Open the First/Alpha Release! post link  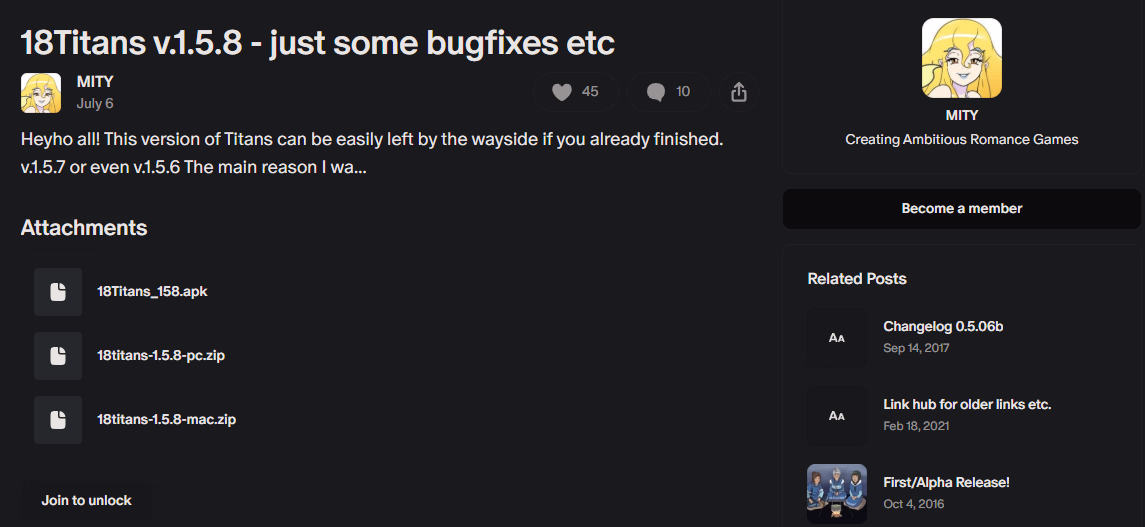(x=947, y=483)
